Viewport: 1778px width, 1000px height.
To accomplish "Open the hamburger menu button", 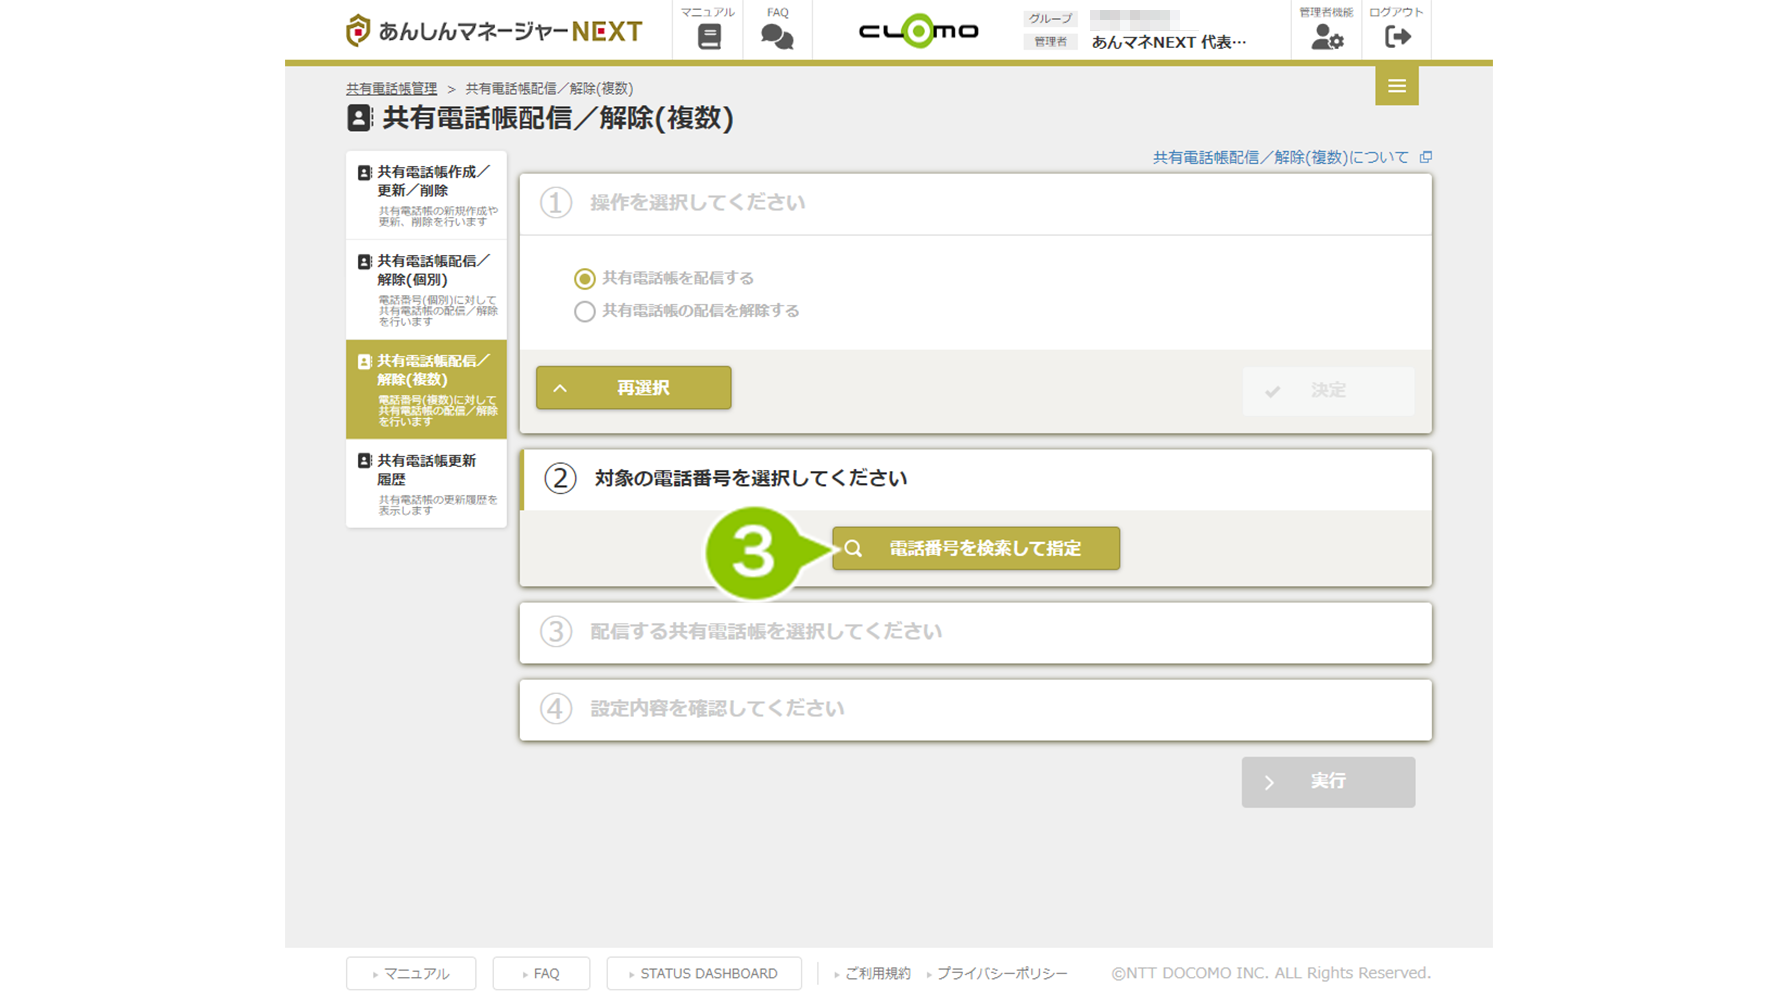I will tap(1396, 86).
